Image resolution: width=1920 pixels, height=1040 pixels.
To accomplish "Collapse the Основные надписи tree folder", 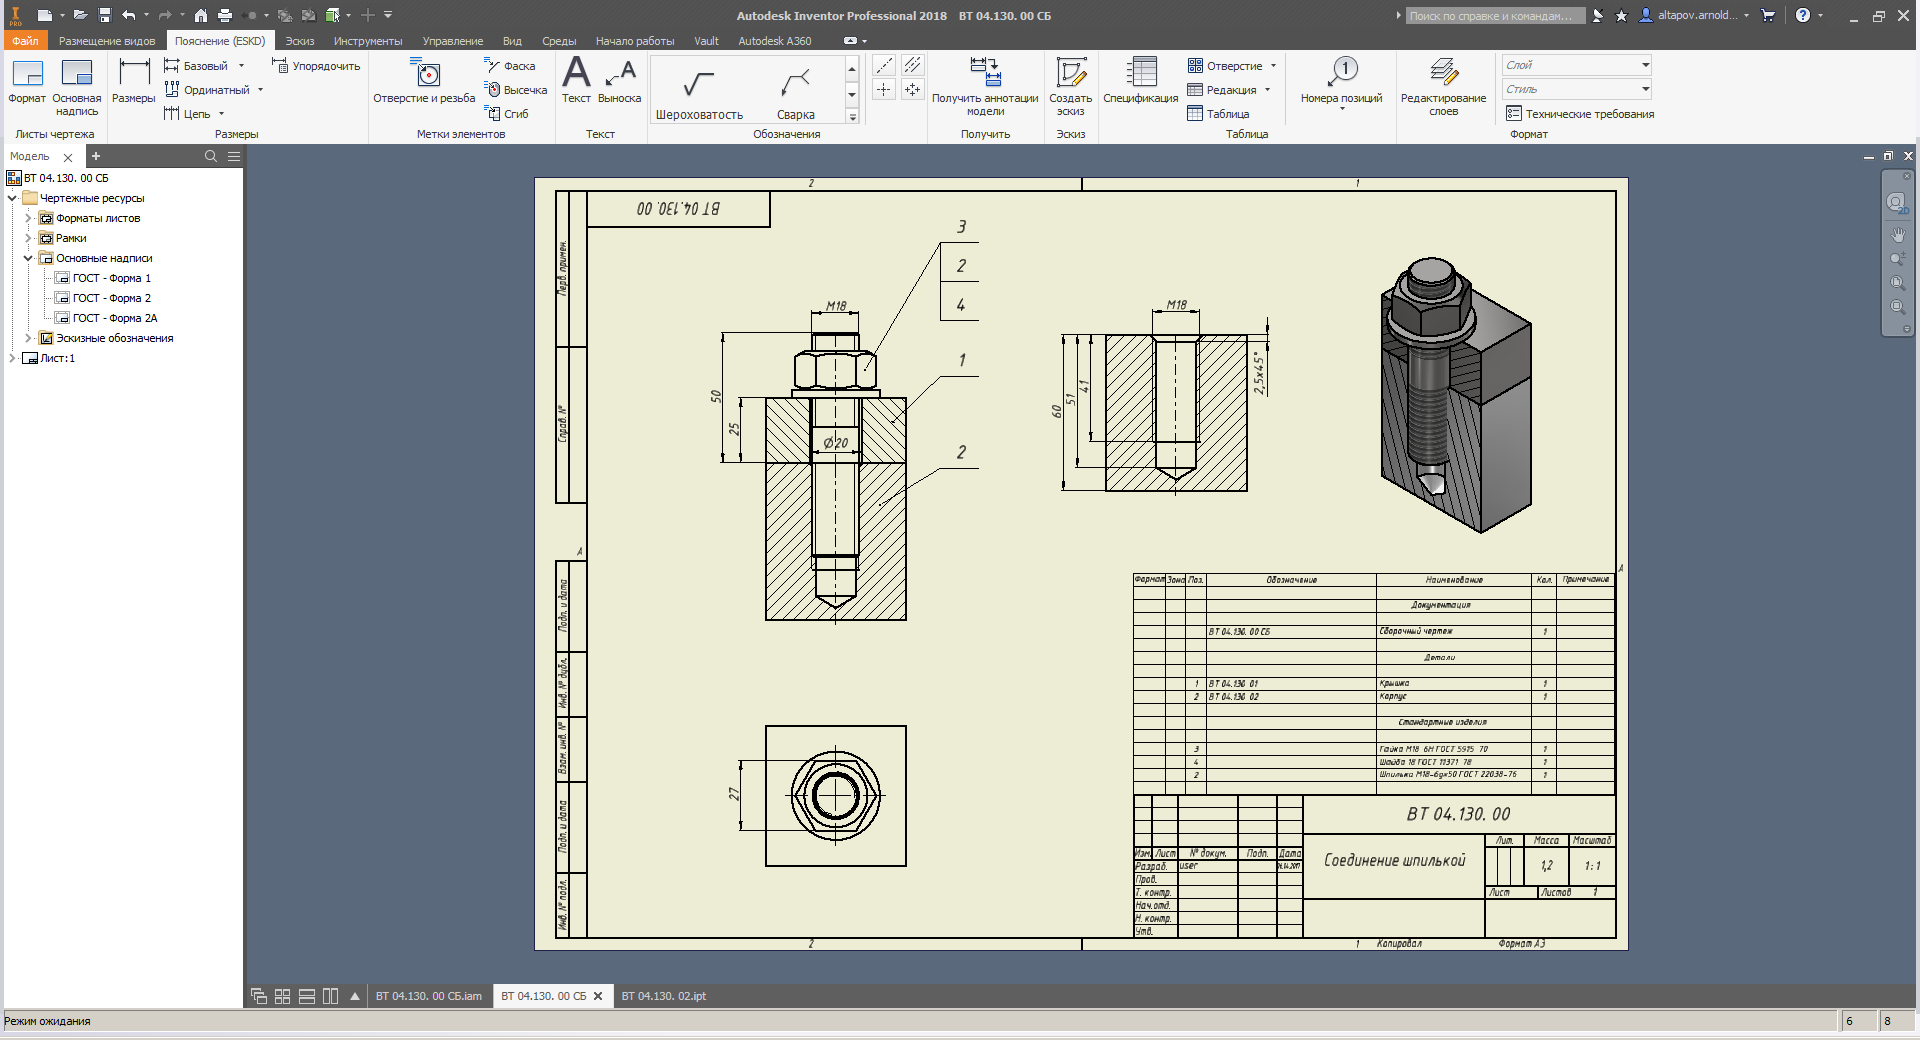I will [x=28, y=258].
